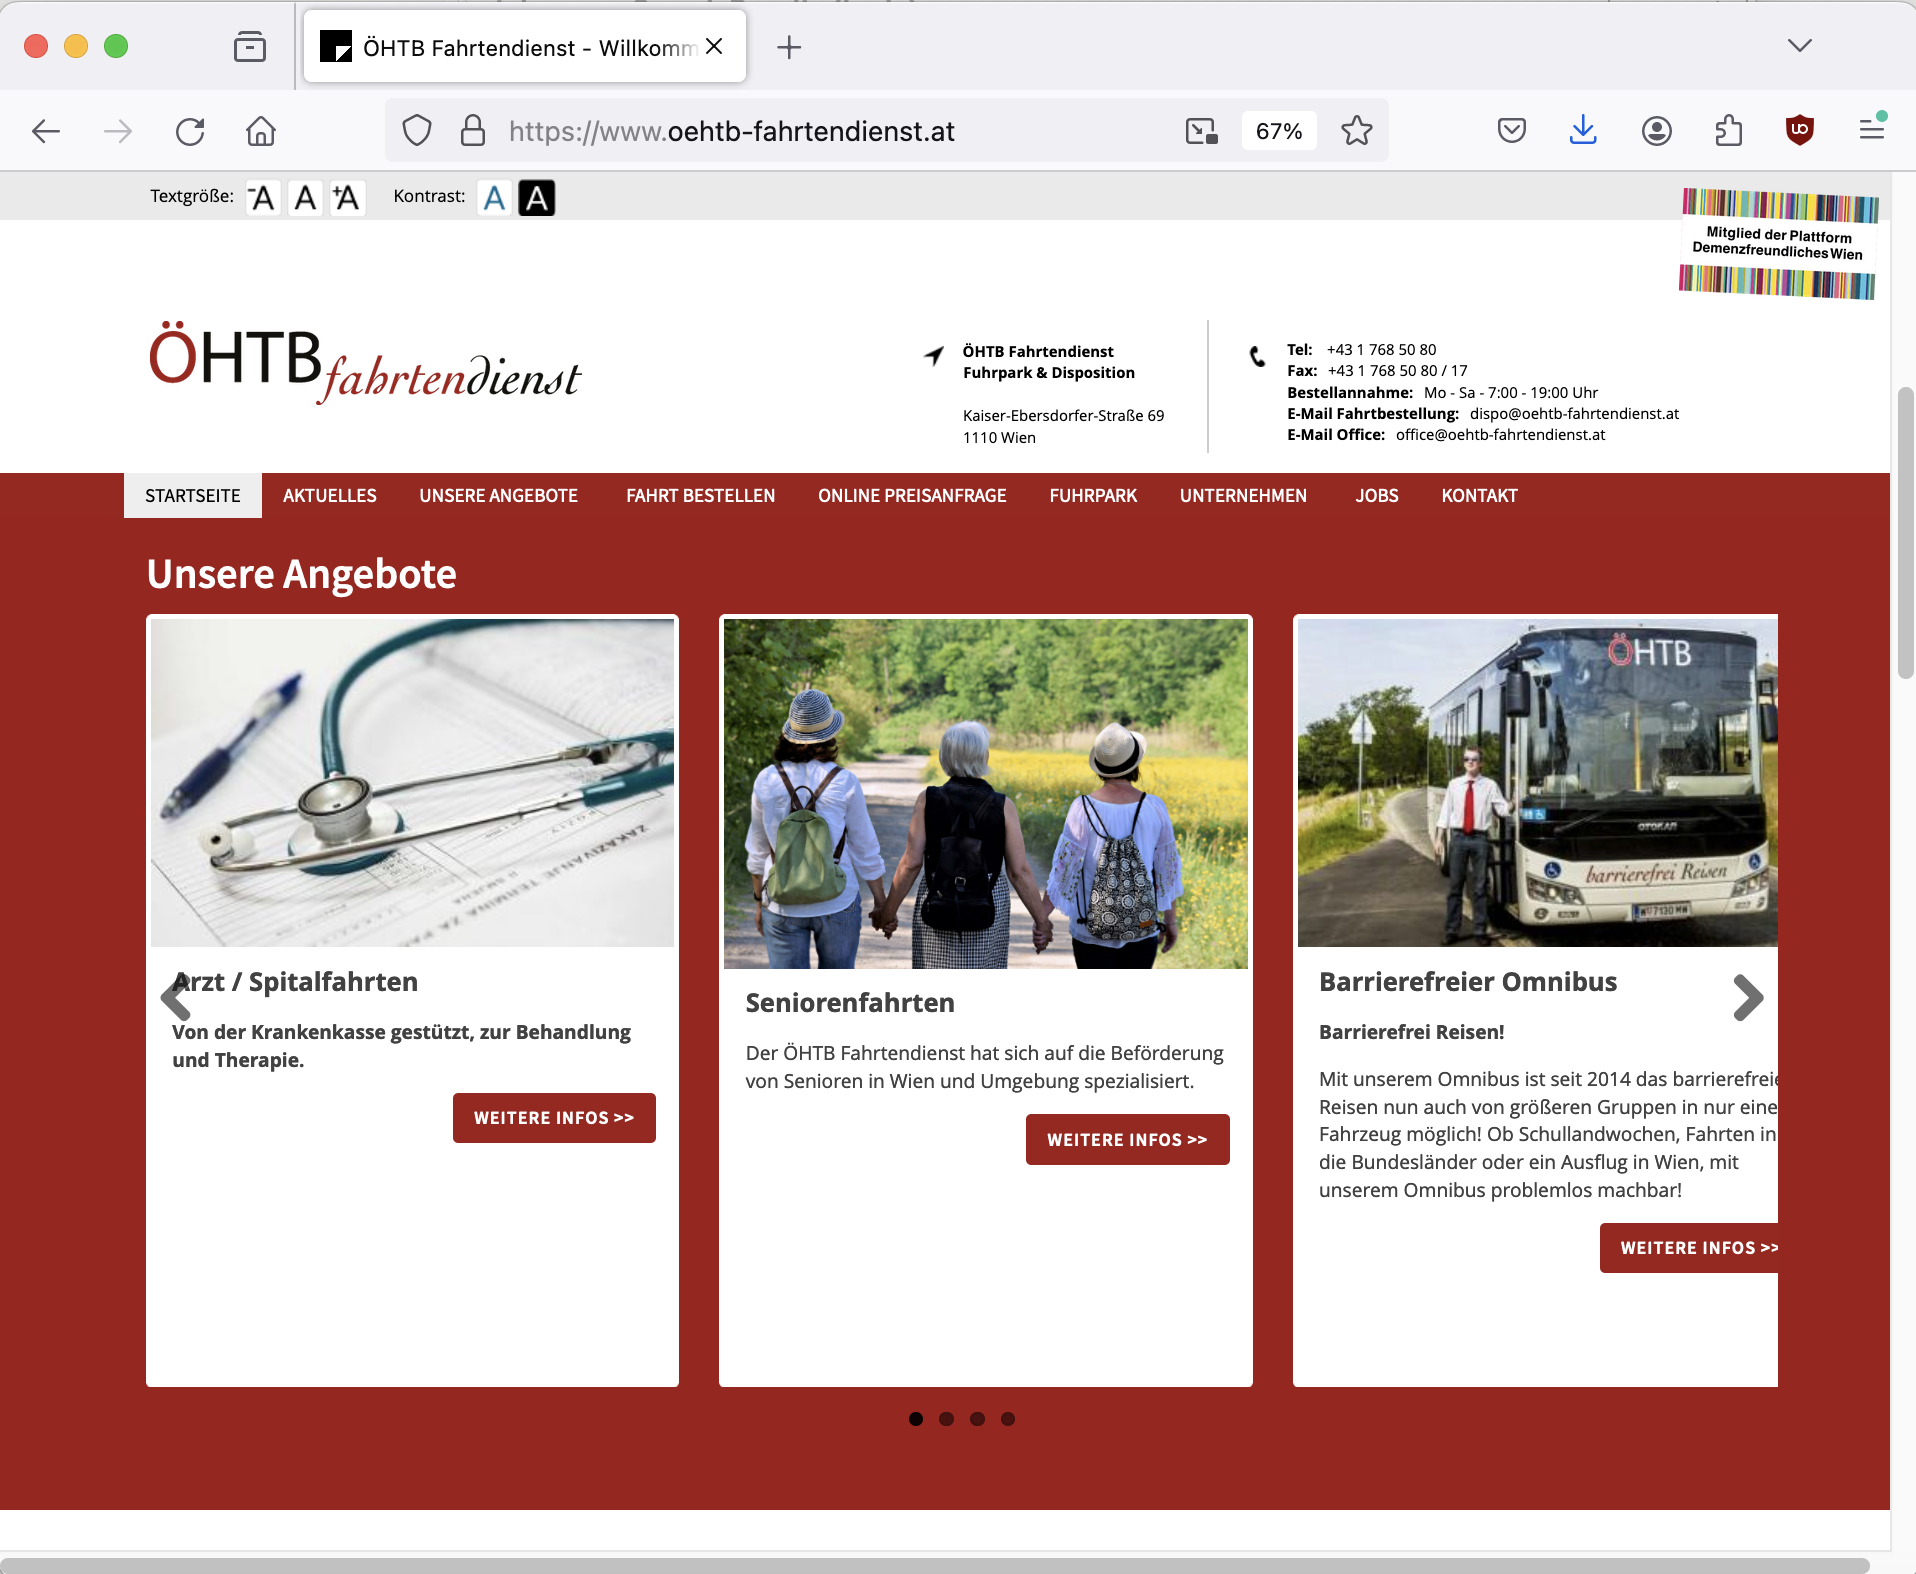Click Weitere Infos under Seniorenfahrten

point(1127,1140)
